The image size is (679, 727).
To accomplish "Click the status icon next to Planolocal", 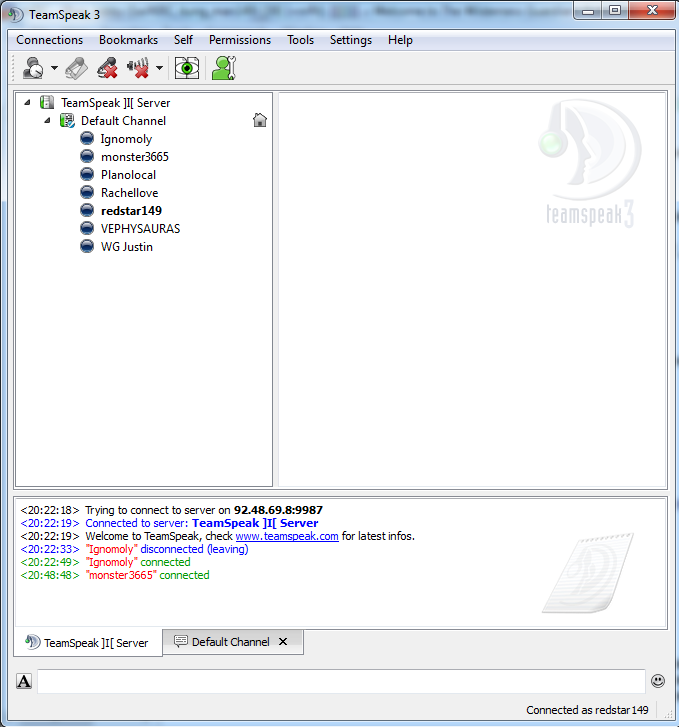I will coord(87,174).
